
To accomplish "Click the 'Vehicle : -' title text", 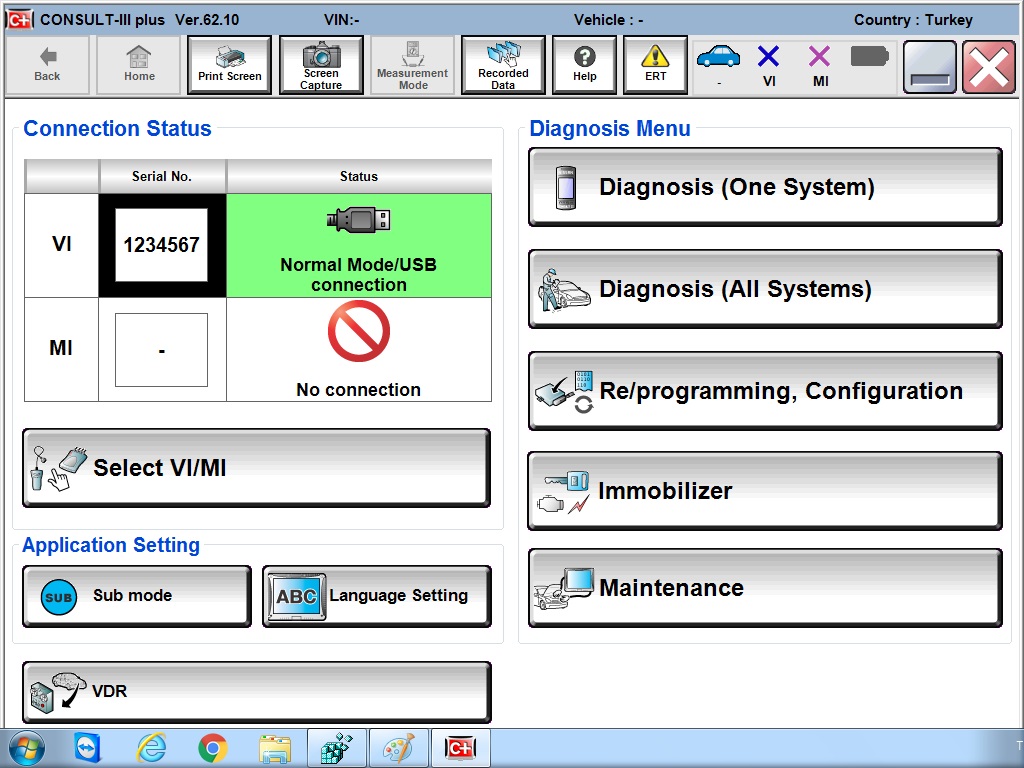I will [x=609, y=20].
